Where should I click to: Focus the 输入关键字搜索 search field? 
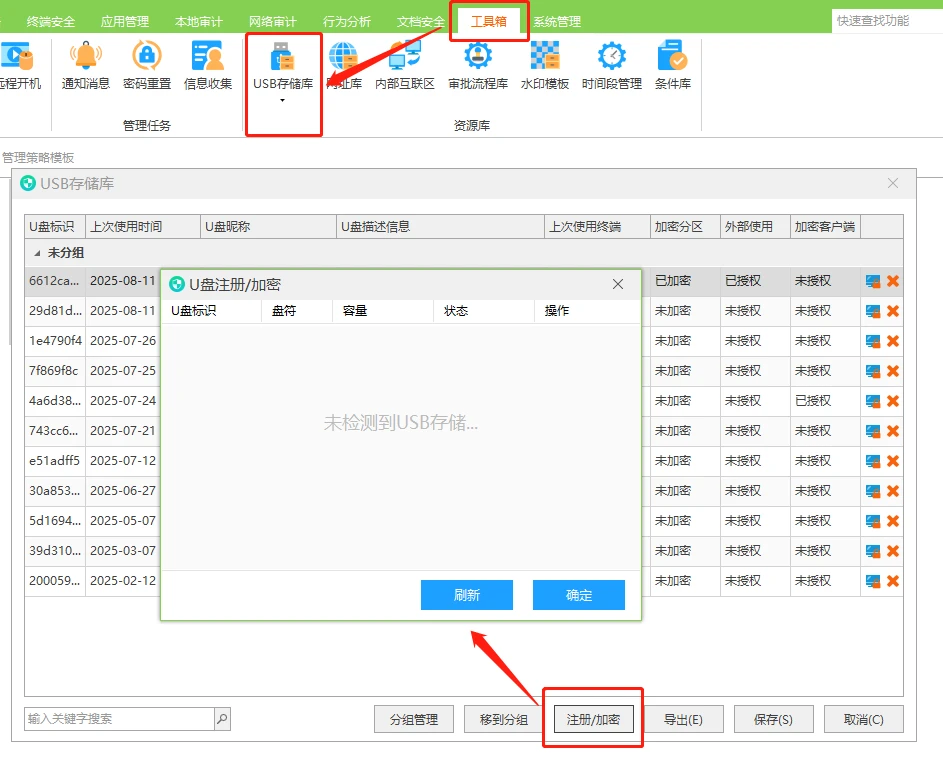pyautogui.click(x=120, y=718)
